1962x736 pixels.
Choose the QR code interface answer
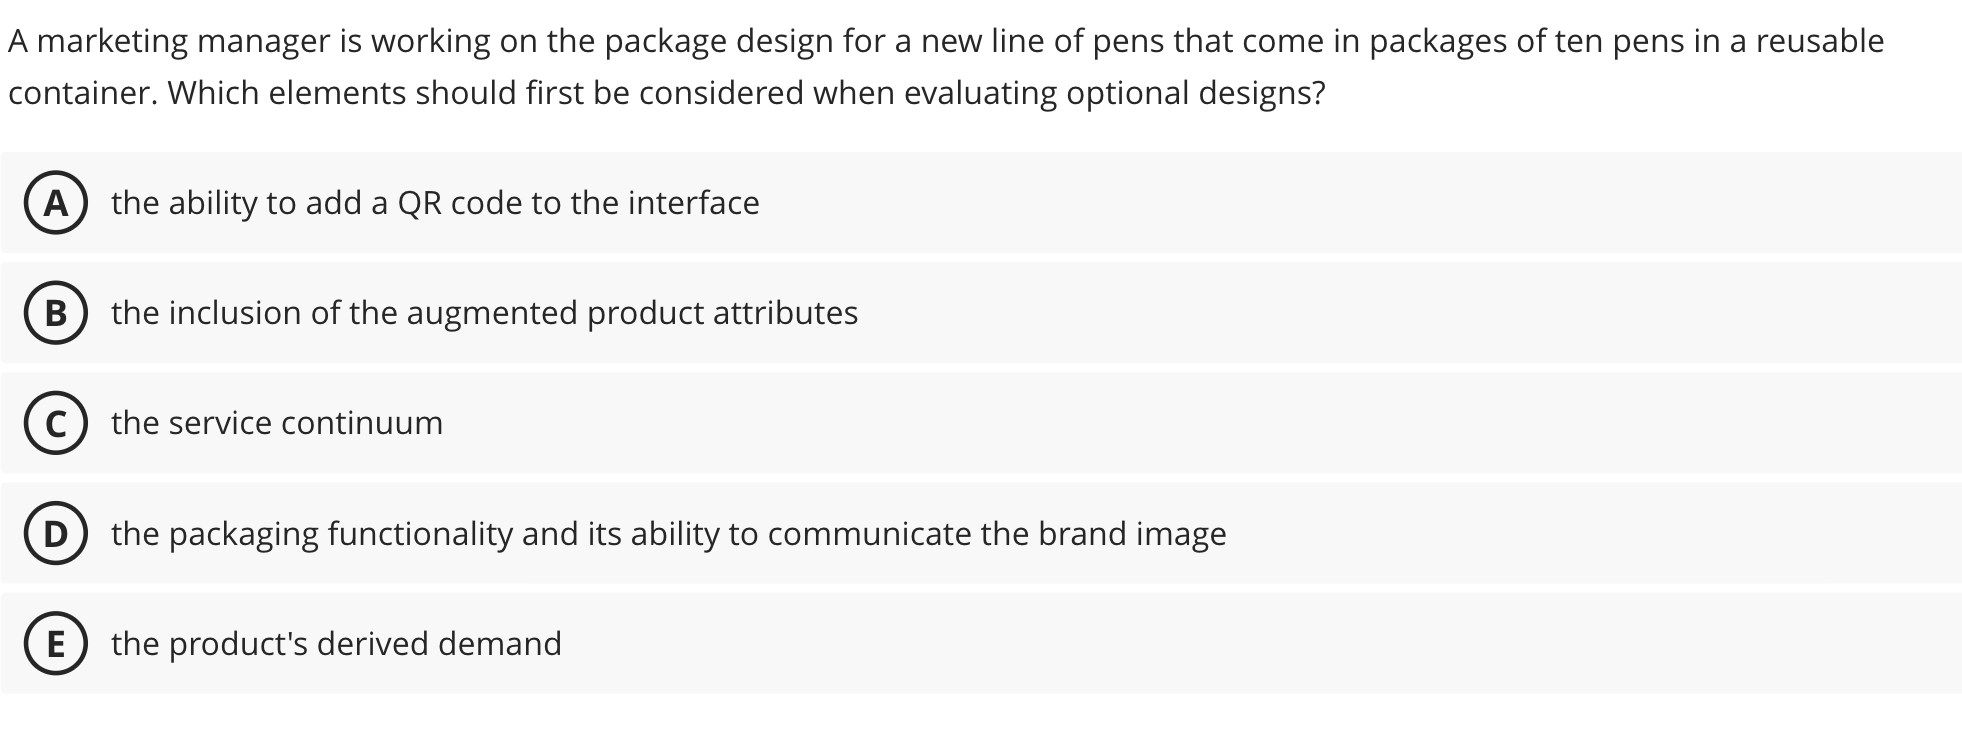coord(434,203)
